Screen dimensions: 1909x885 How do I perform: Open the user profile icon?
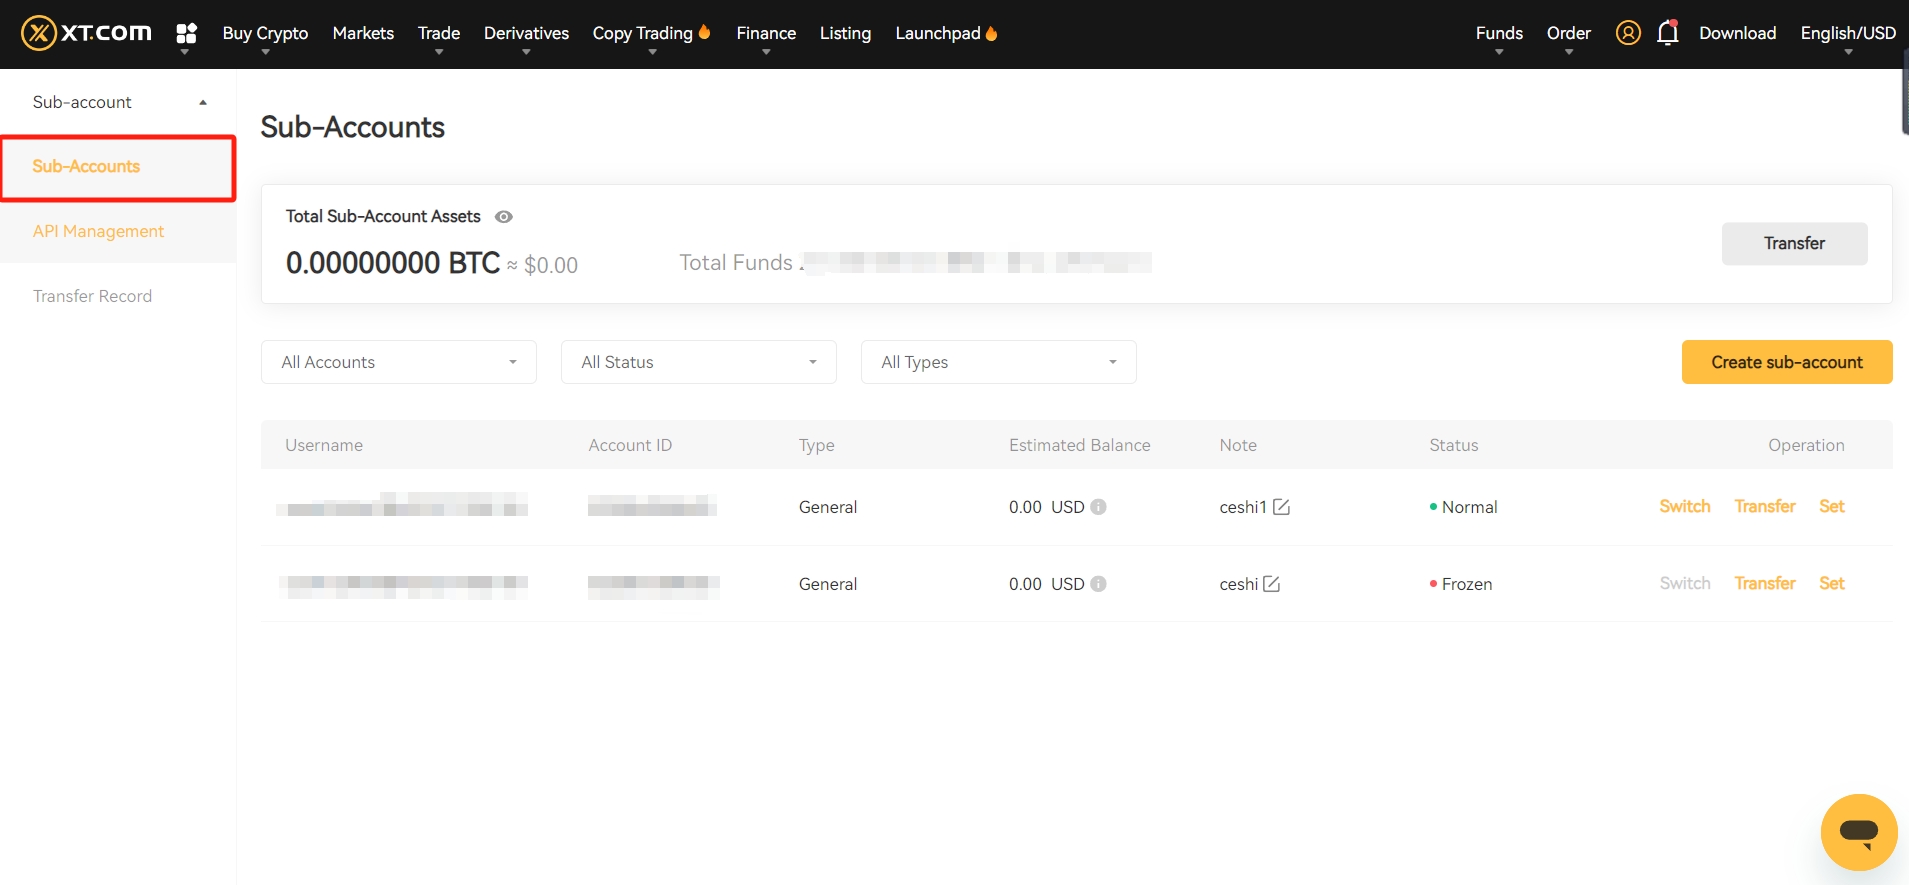1627,33
